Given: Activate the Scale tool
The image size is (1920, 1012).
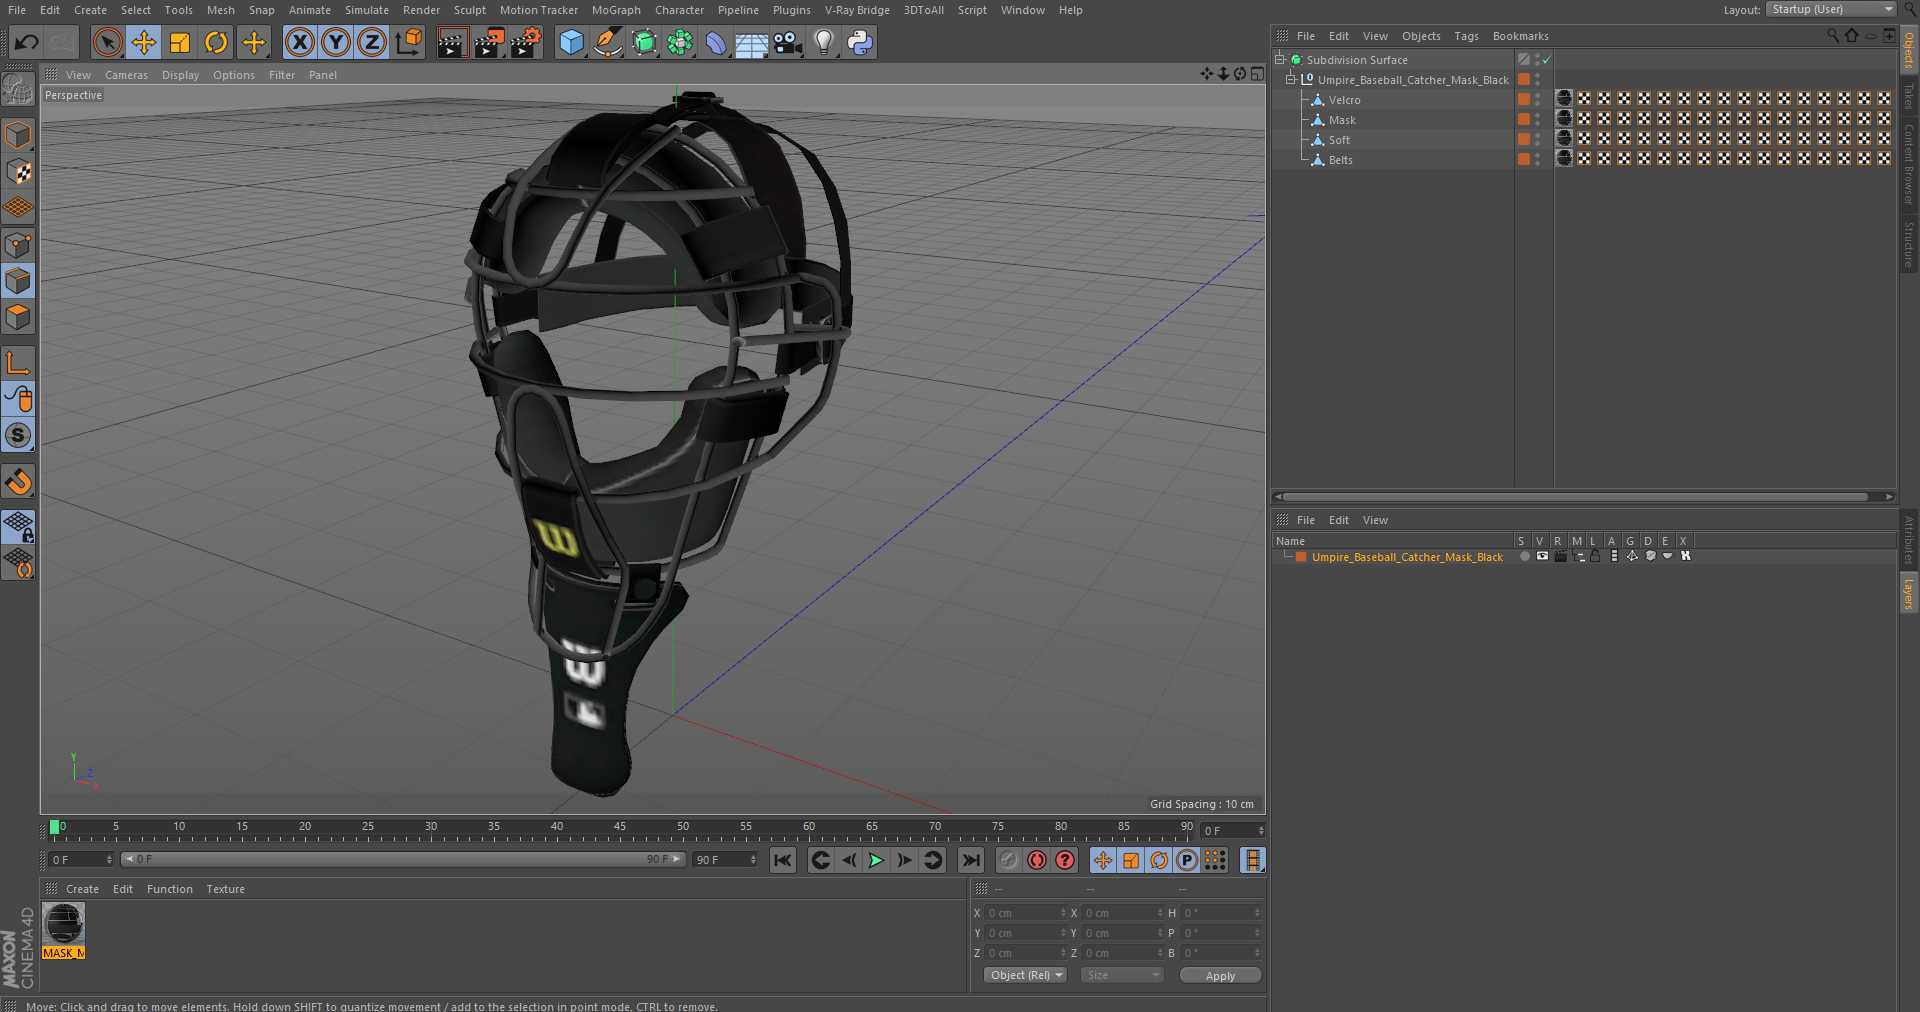Looking at the screenshot, I should (x=180, y=42).
